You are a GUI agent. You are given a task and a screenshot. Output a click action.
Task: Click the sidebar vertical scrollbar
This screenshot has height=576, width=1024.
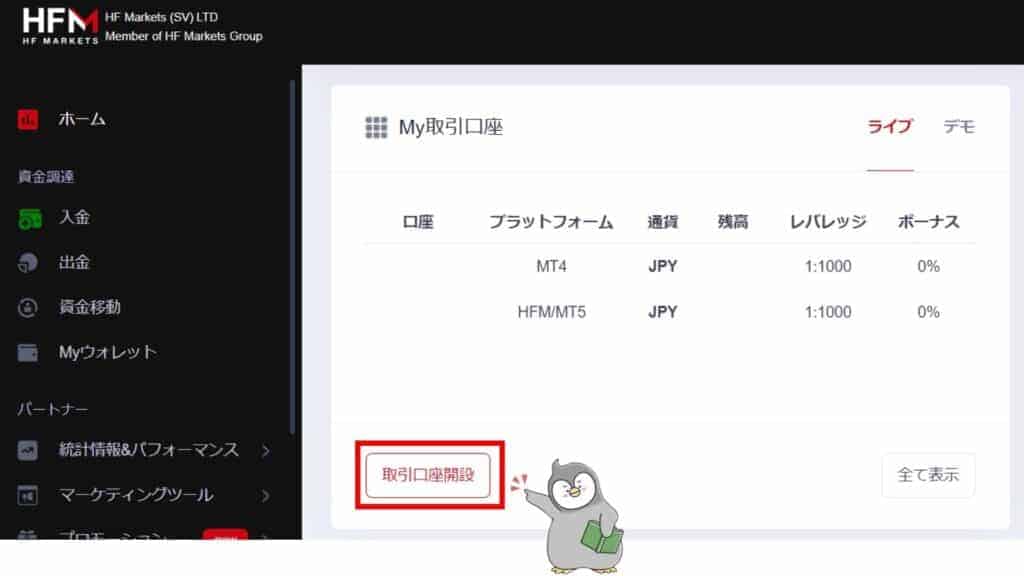pyautogui.click(x=293, y=257)
